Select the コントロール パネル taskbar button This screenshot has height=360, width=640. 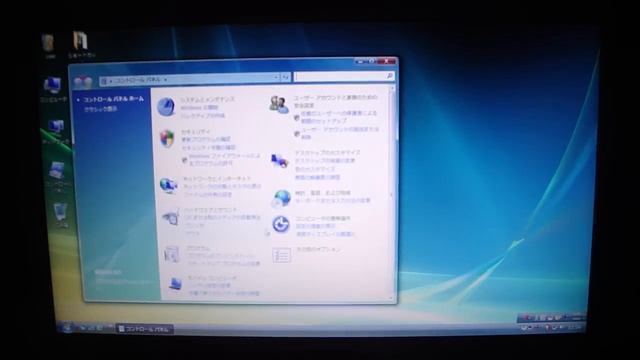pos(144,329)
